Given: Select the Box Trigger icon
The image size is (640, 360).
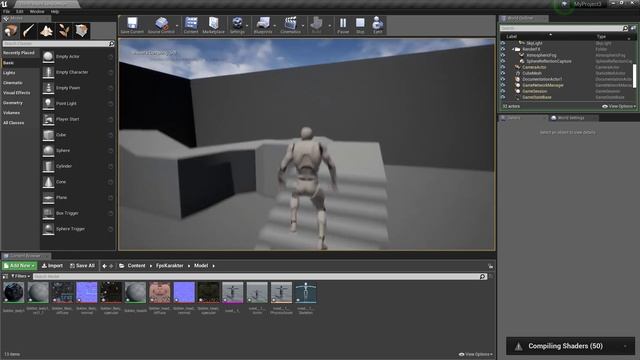Looking at the screenshot, I should 48,213.
